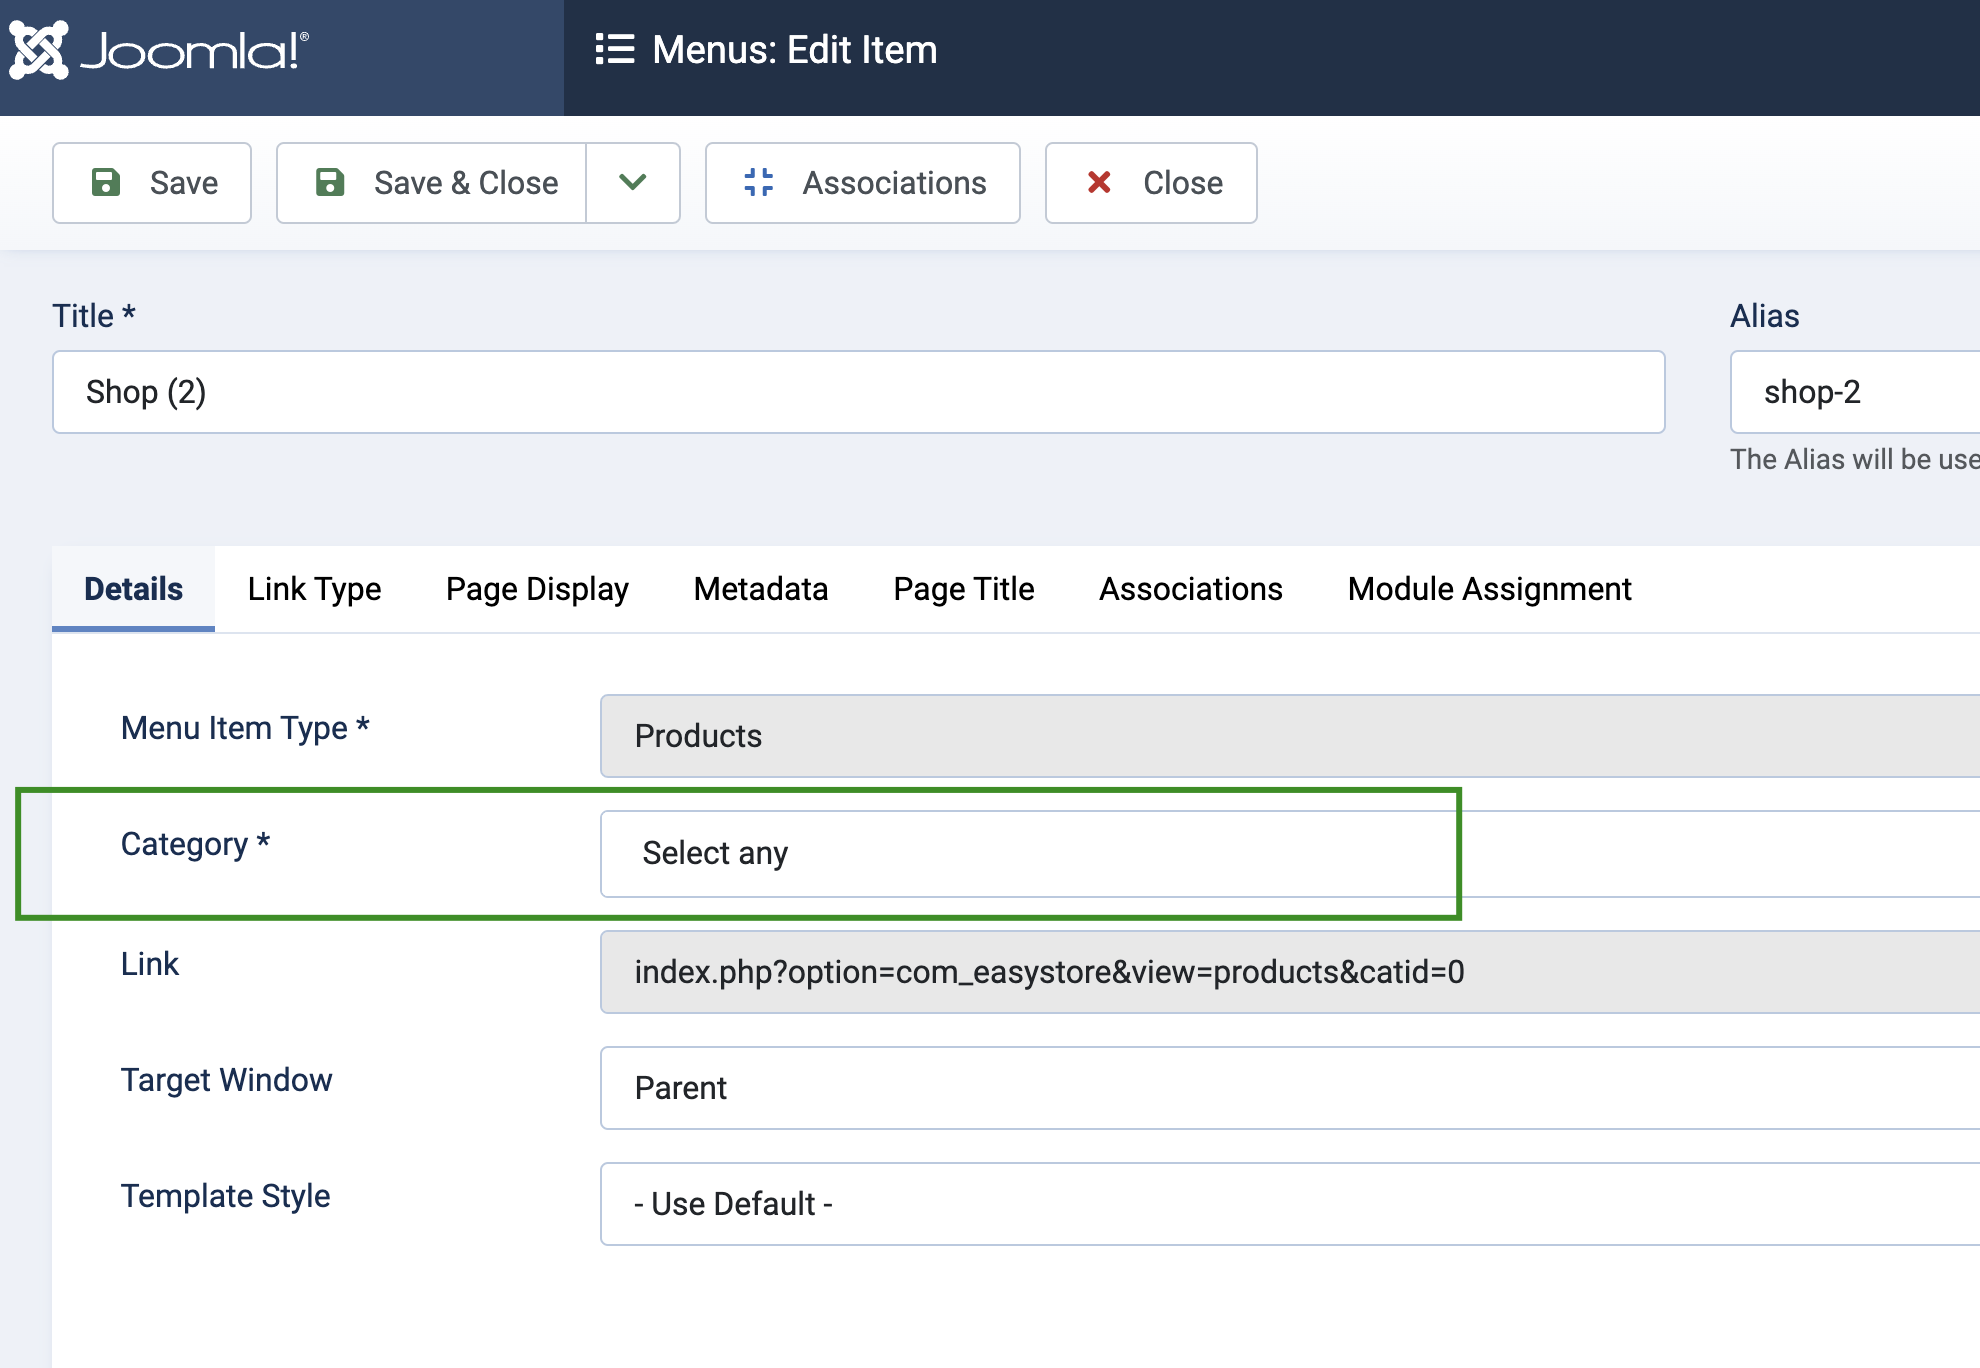Switch to the Link Type tab
This screenshot has width=1980, height=1368.
pyautogui.click(x=314, y=589)
